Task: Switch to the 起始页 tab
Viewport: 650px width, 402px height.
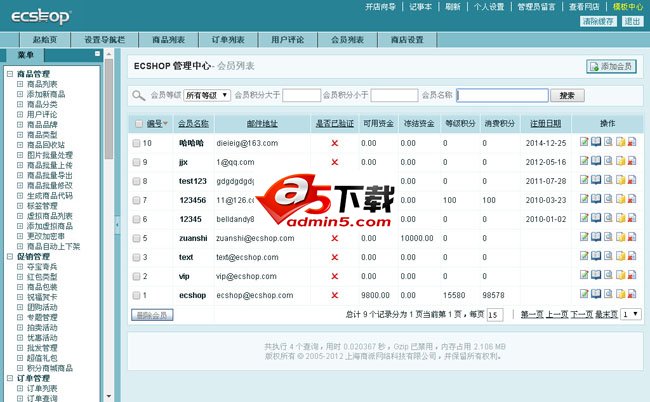Action: (x=45, y=40)
